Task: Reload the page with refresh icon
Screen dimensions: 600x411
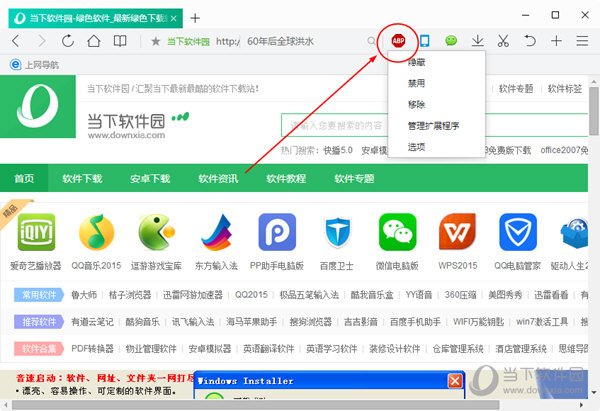Action: 68,41
